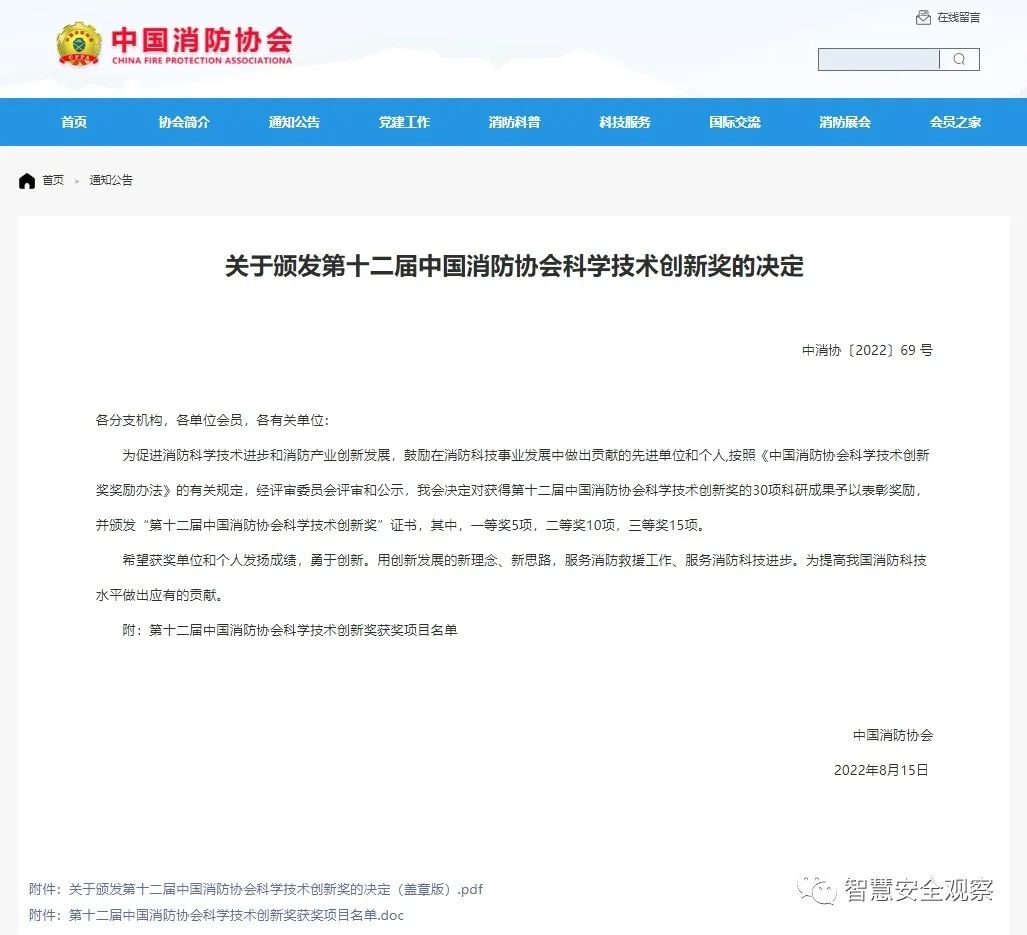Open the 首页 navigation menu item
This screenshot has width=1027, height=935.
pos(72,122)
